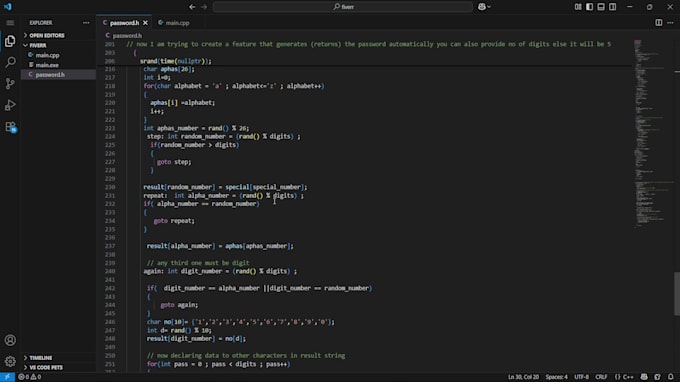Image resolution: width=680 pixels, height=382 pixels.
Task: Click the sticky srand(time(nullptr)) line
Action: [x=176, y=61]
